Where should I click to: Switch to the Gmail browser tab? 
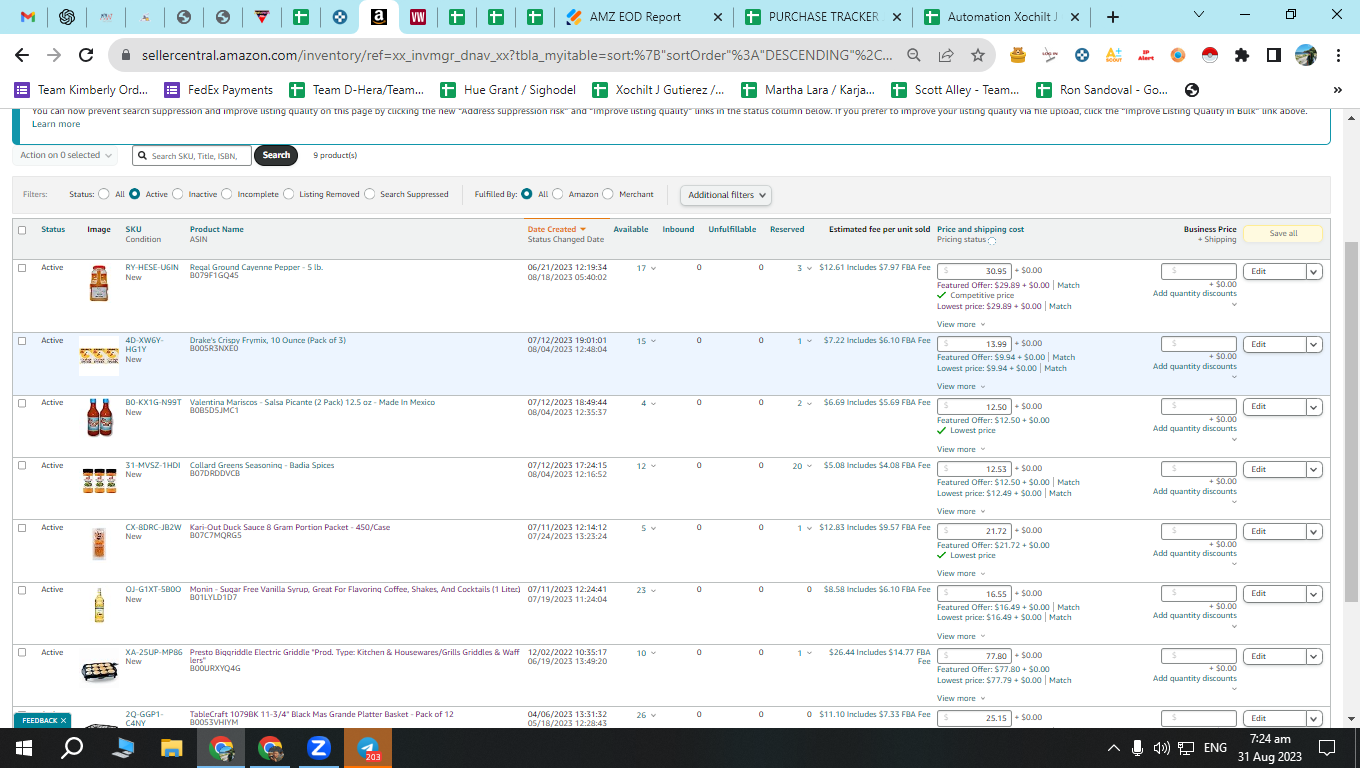coord(29,17)
